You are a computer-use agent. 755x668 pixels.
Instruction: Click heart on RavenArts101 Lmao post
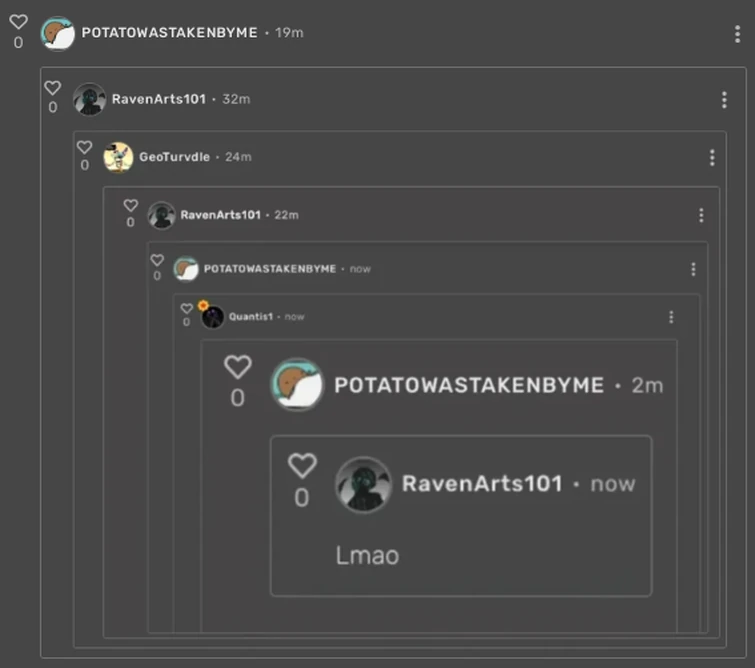coord(302,466)
